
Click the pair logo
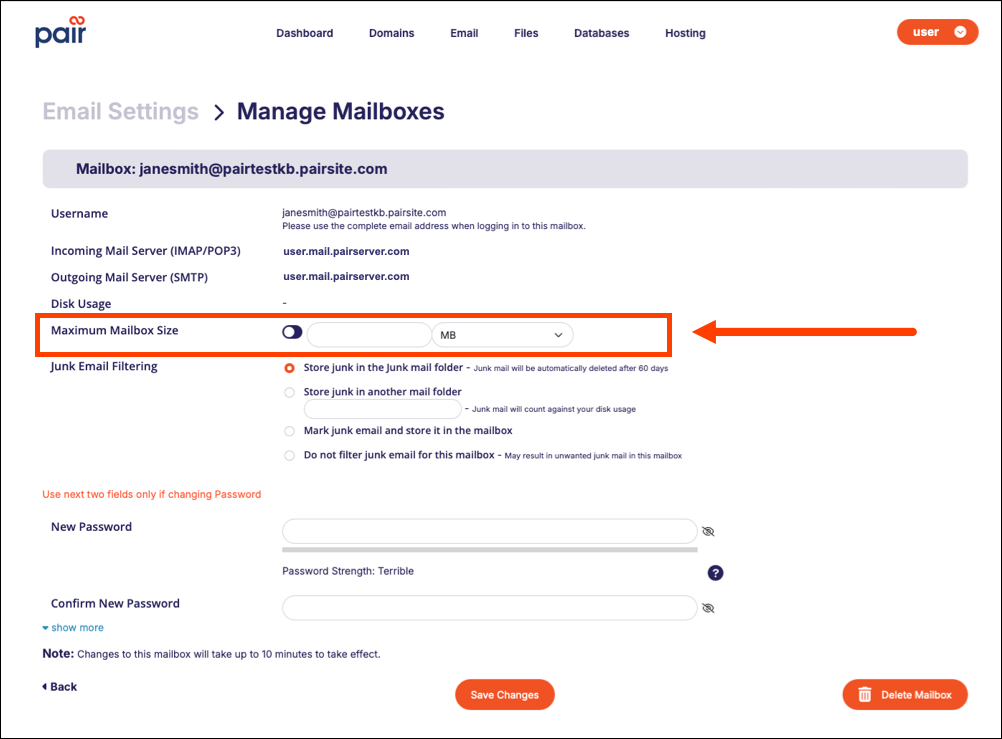pos(60,32)
